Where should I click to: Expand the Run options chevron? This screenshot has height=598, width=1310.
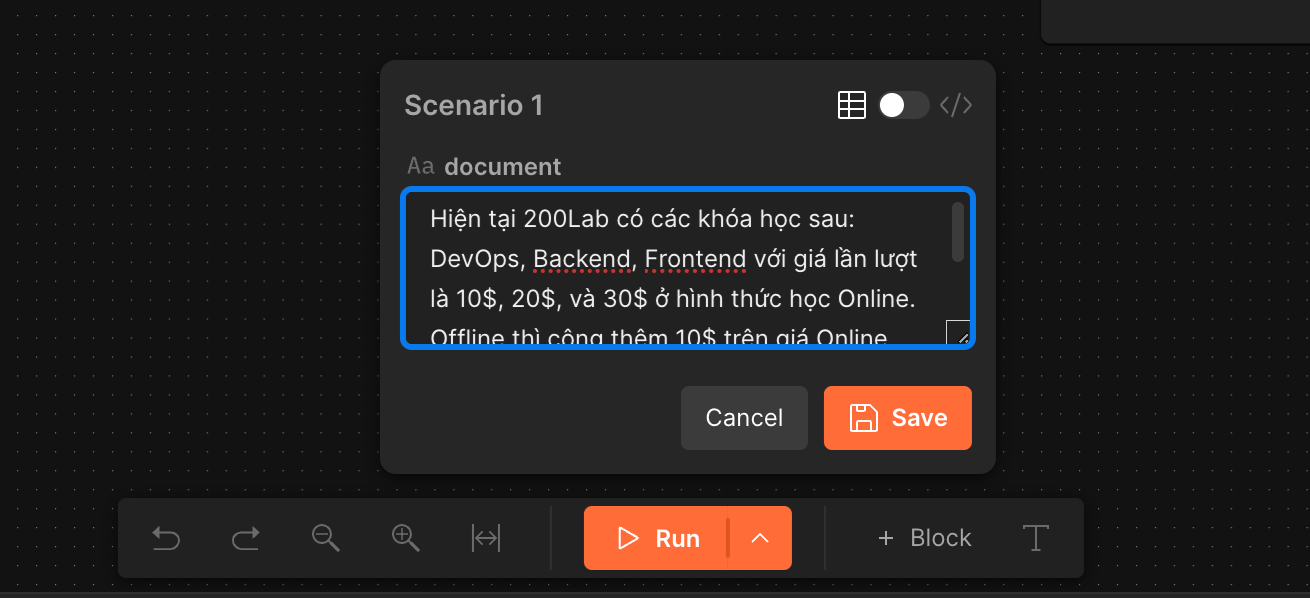[x=760, y=538]
